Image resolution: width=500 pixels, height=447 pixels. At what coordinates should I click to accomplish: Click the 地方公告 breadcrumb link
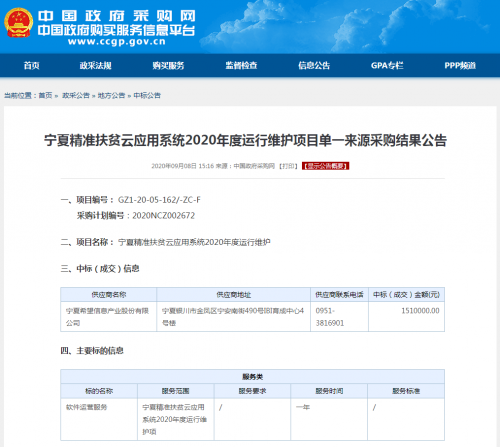coord(111,96)
